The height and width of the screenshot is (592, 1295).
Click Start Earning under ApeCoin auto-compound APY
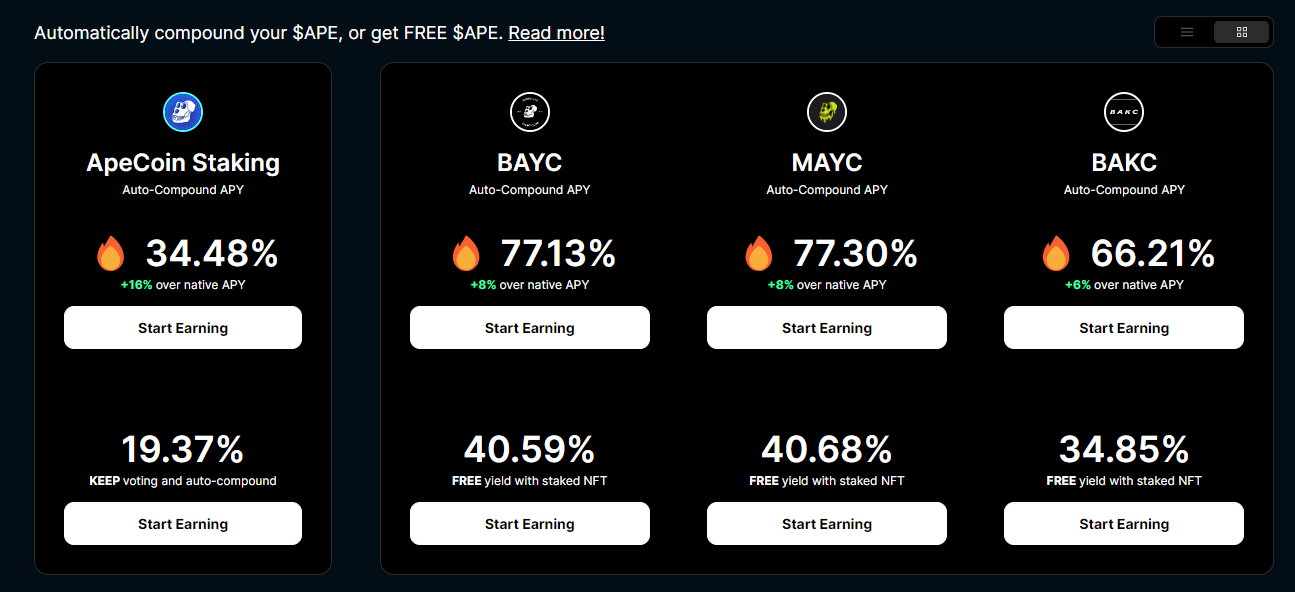pos(182,327)
